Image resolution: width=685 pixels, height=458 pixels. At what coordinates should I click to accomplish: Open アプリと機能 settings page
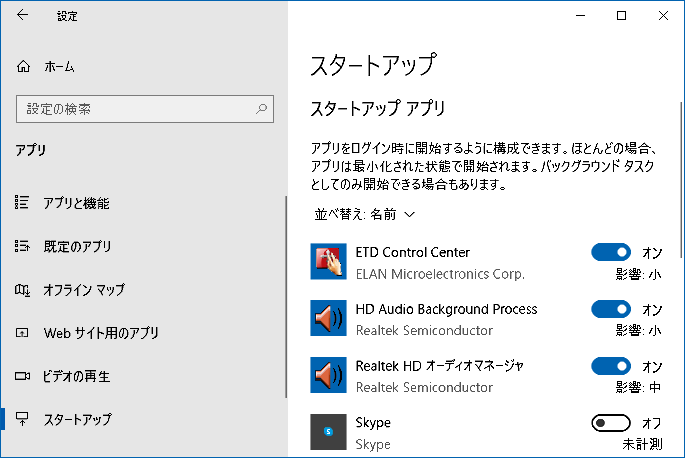coord(76,203)
